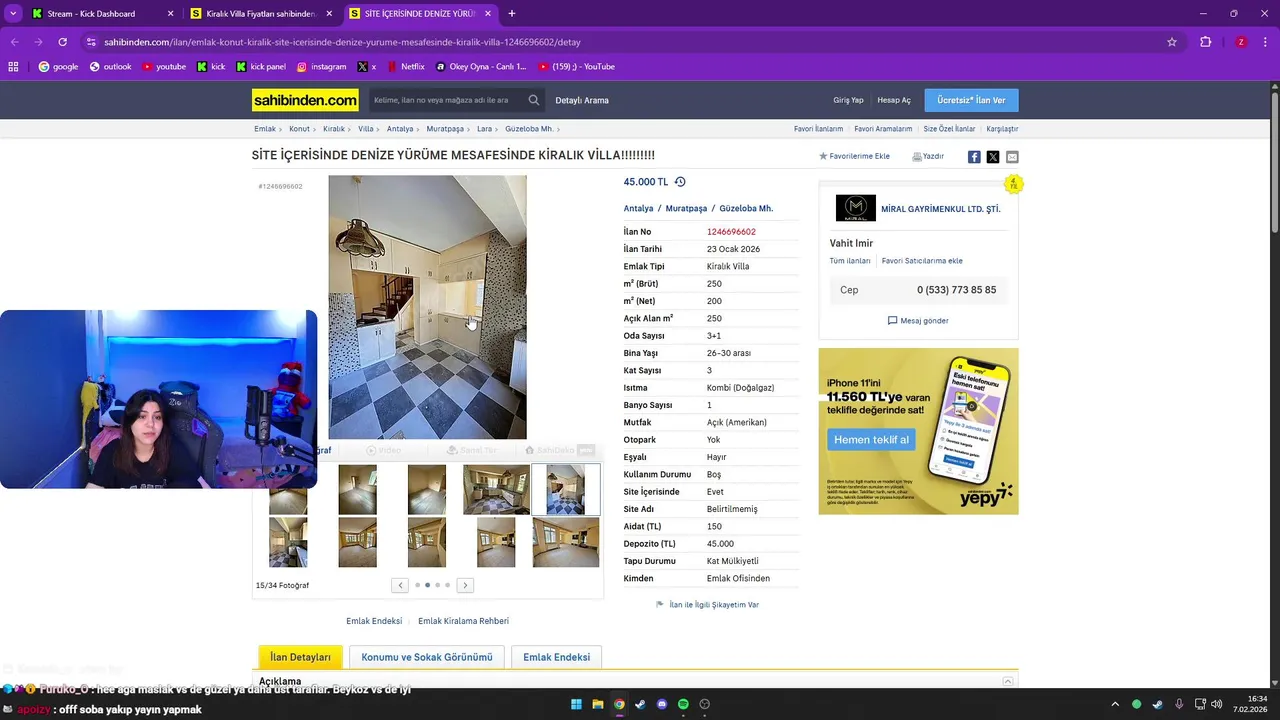Select the İlan Detayları tab
Viewport: 1280px width, 720px height.
point(300,657)
